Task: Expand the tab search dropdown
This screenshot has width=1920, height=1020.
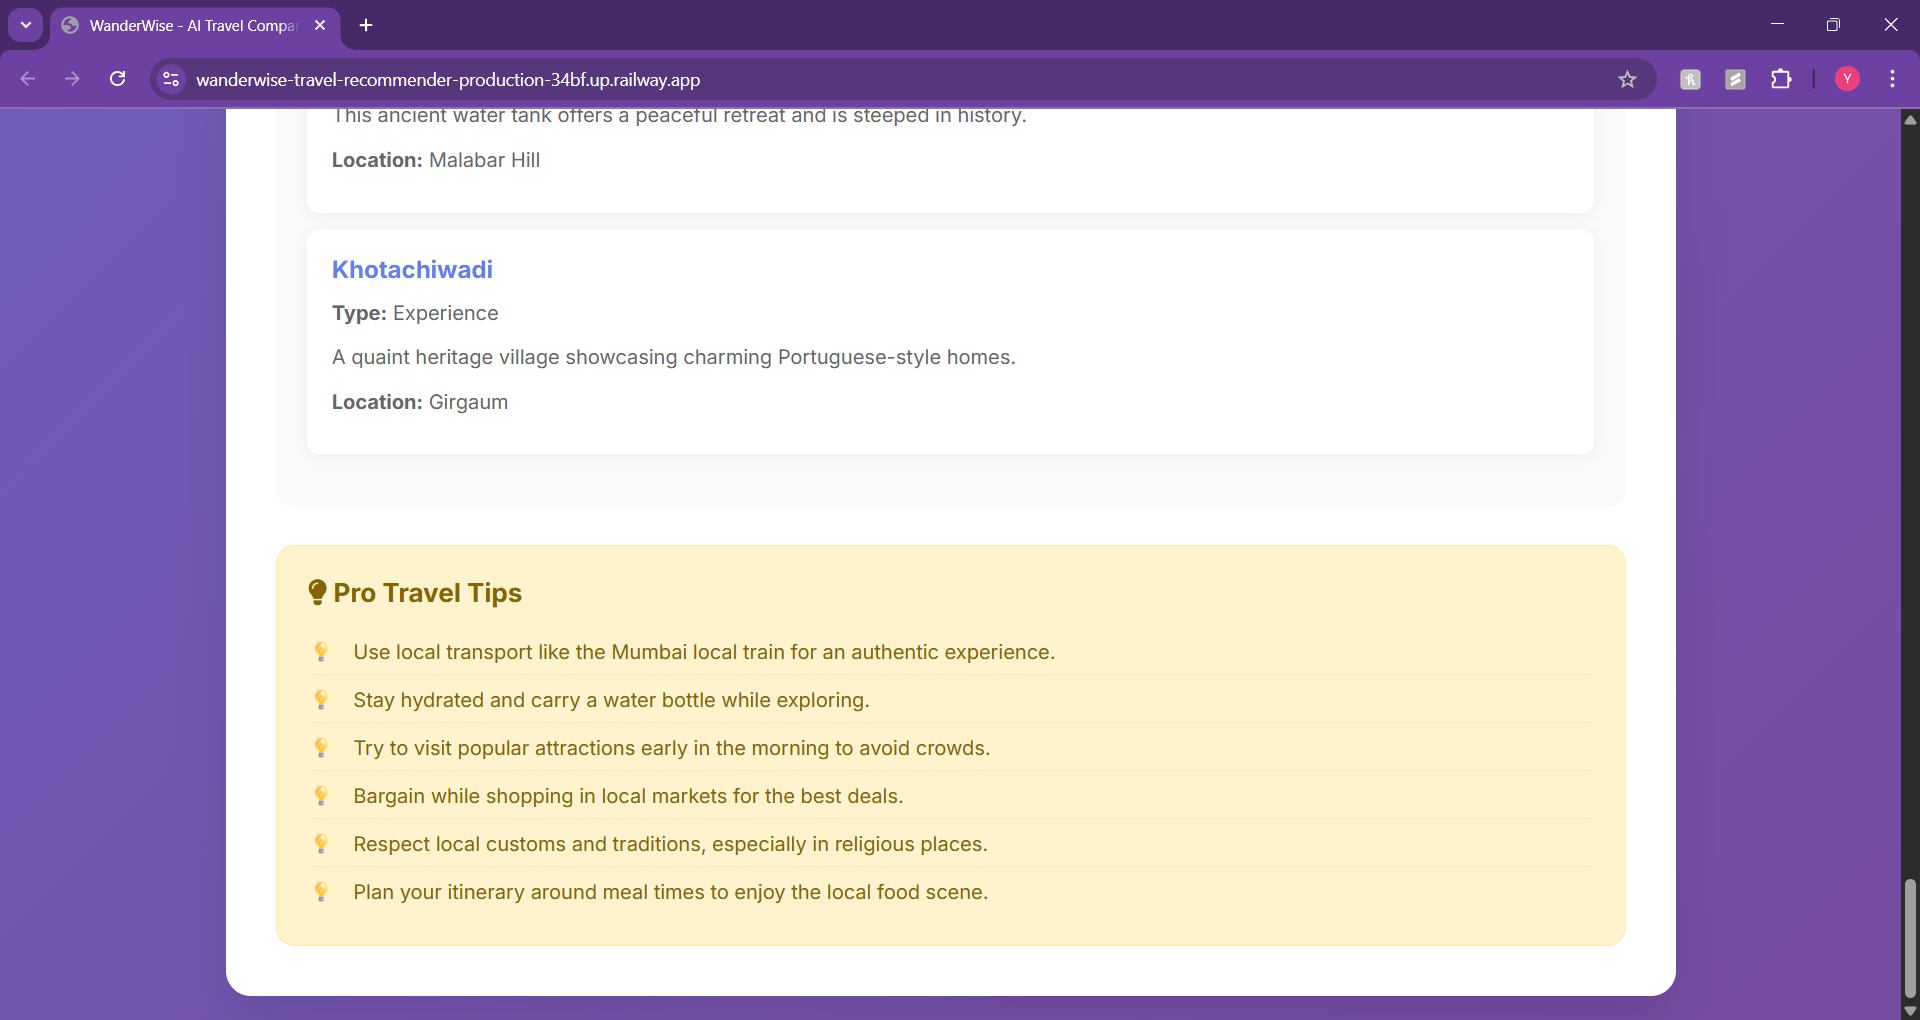Action: [26, 25]
